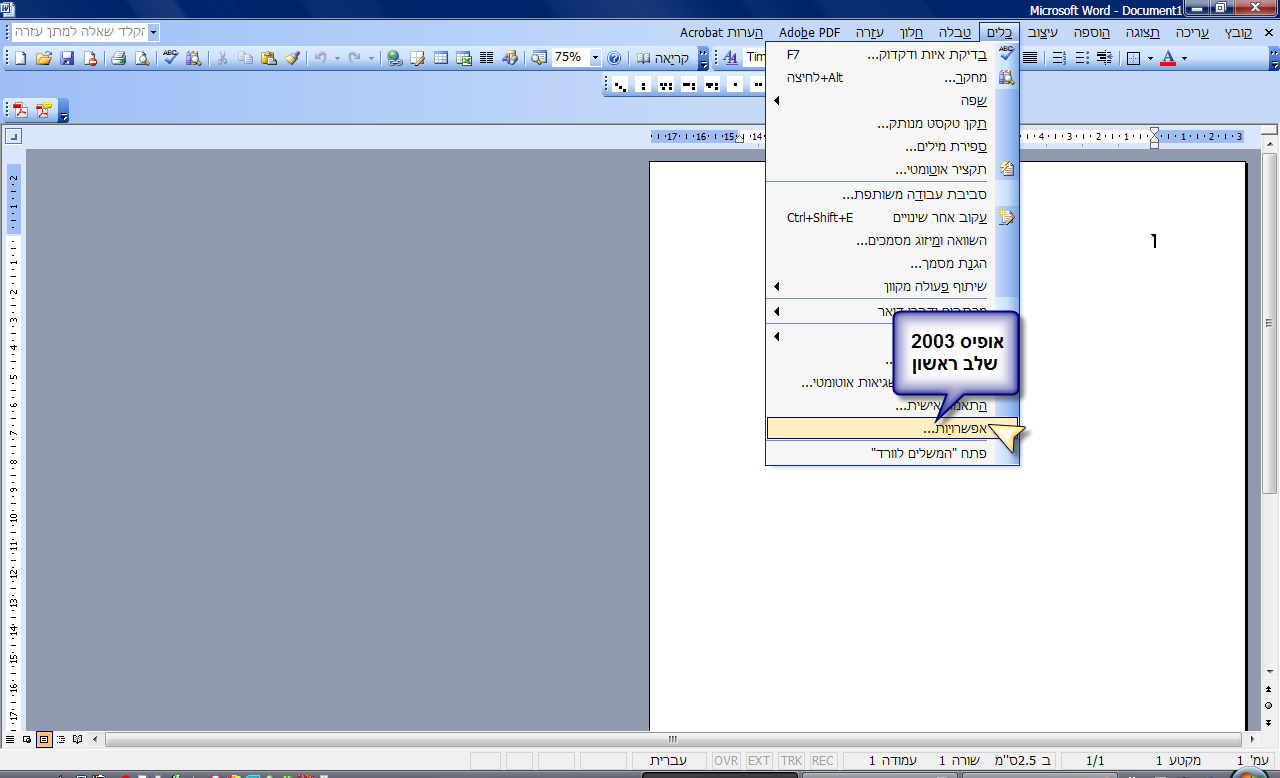Toggle the Drawing toolbar icon
Viewport: 1280px width, 778px height.
tap(511, 58)
